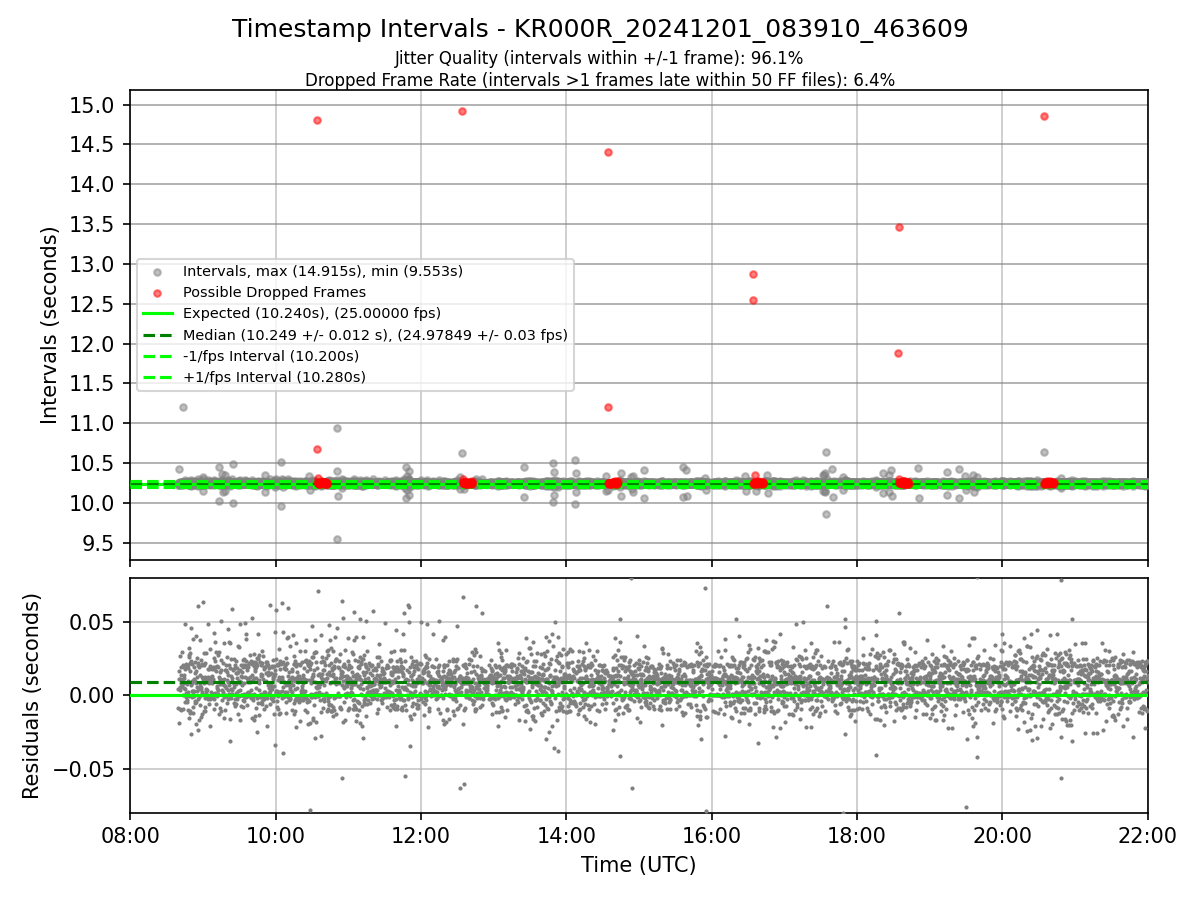The image size is (1200, 900).
Task: Click the red legend marker for Possible Dropped Frames
Action: coord(159,292)
